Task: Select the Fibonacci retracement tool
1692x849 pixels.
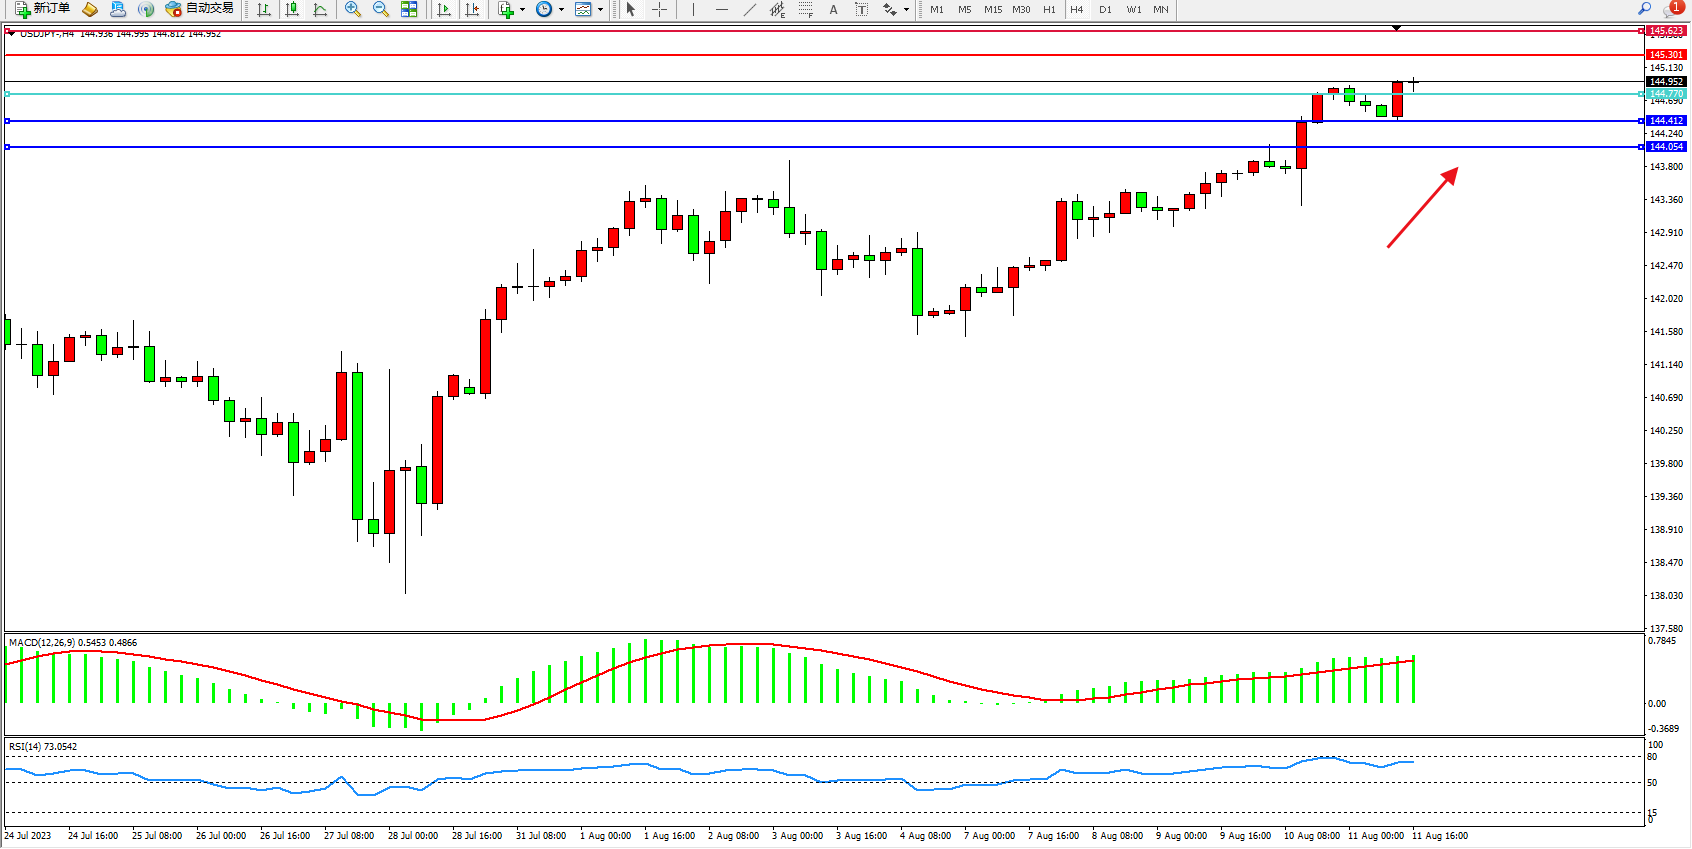Action: tap(806, 9)
